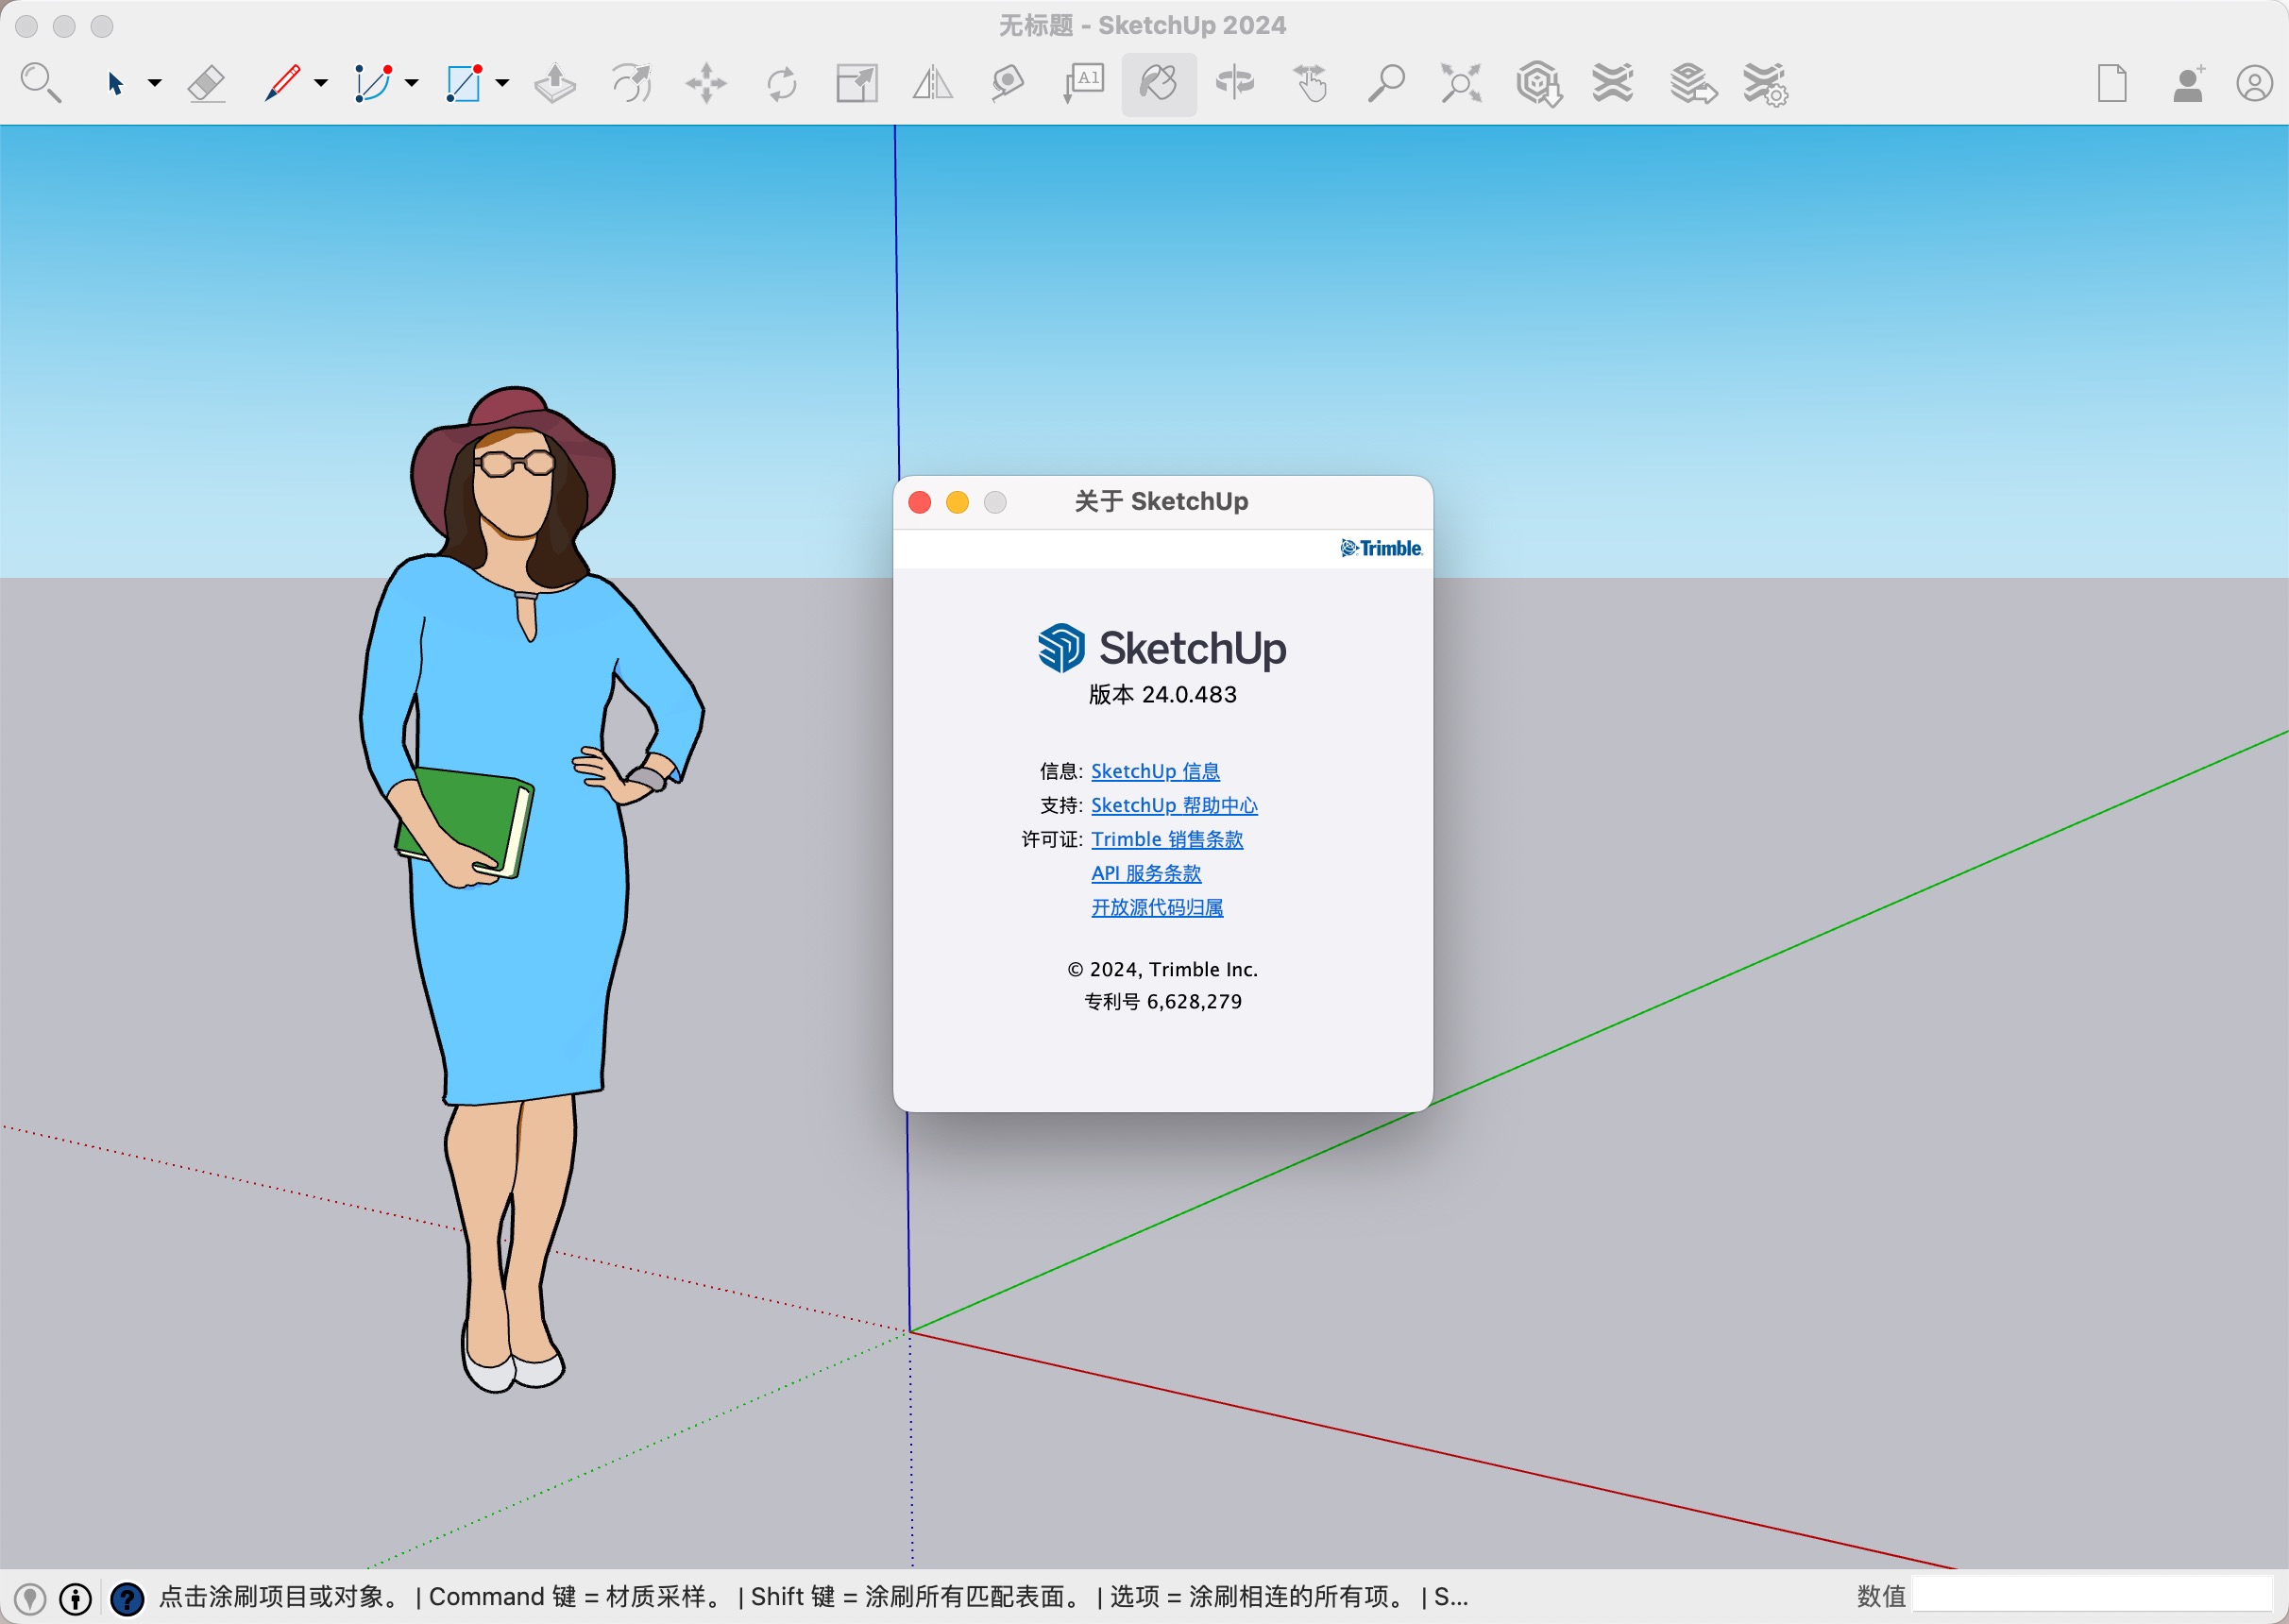Select the Pan hand tool
The height and width of the screenshot is (1624, 2289).
(x=1310, y=83)
